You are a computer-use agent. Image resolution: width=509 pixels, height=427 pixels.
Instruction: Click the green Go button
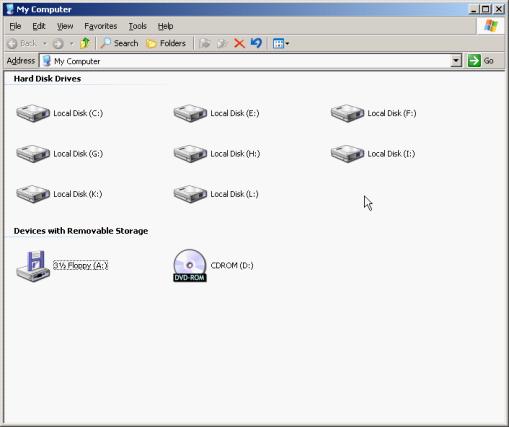click(480, 61)
